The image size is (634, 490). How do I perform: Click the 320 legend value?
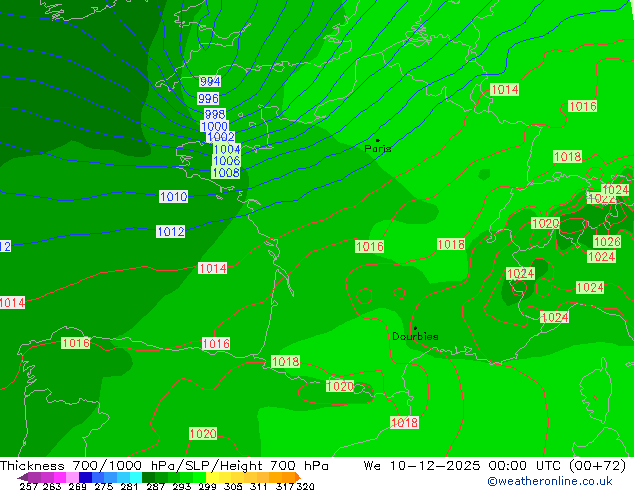(x=305, y=486)
